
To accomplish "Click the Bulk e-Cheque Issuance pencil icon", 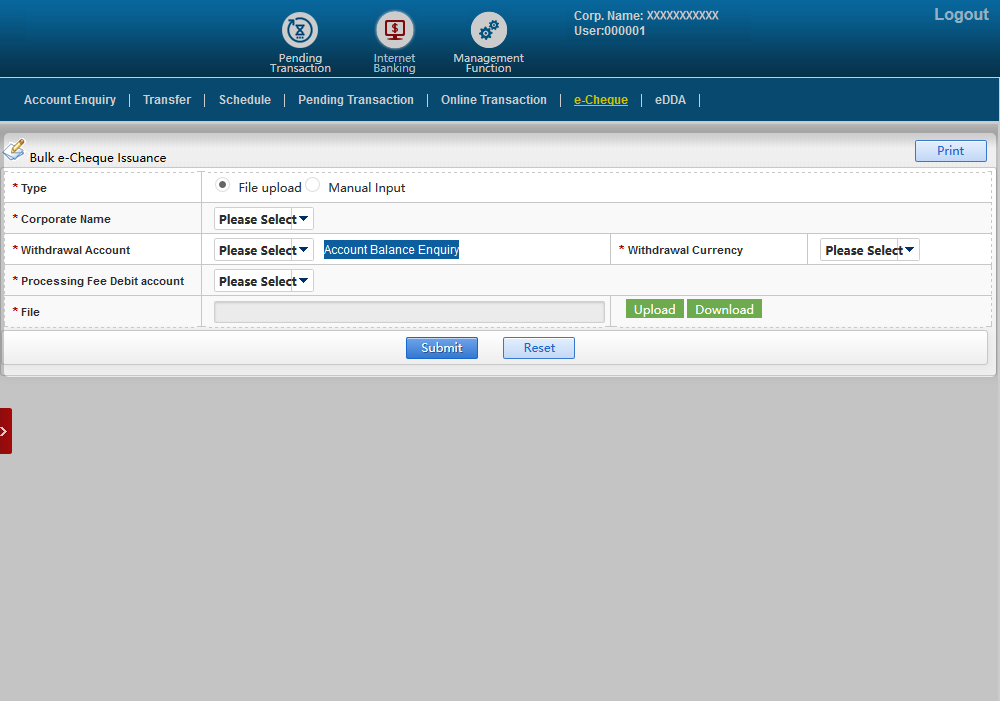I will point(14,150).
